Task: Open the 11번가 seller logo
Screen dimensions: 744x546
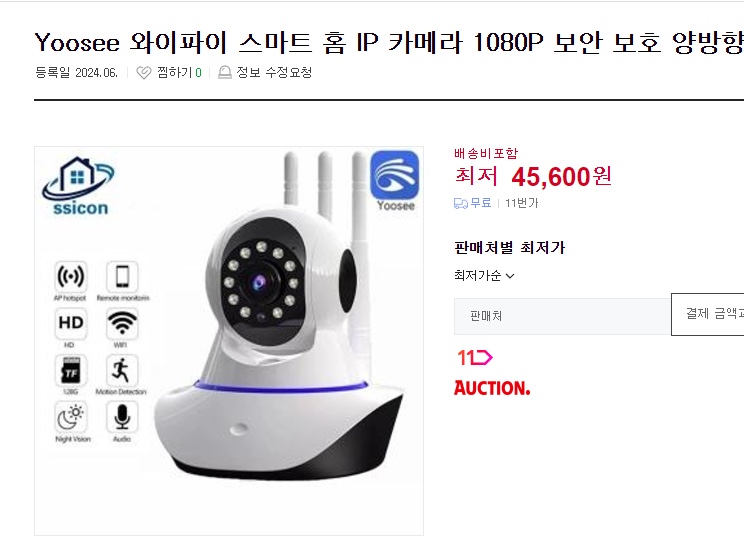Action: point(474,357)
